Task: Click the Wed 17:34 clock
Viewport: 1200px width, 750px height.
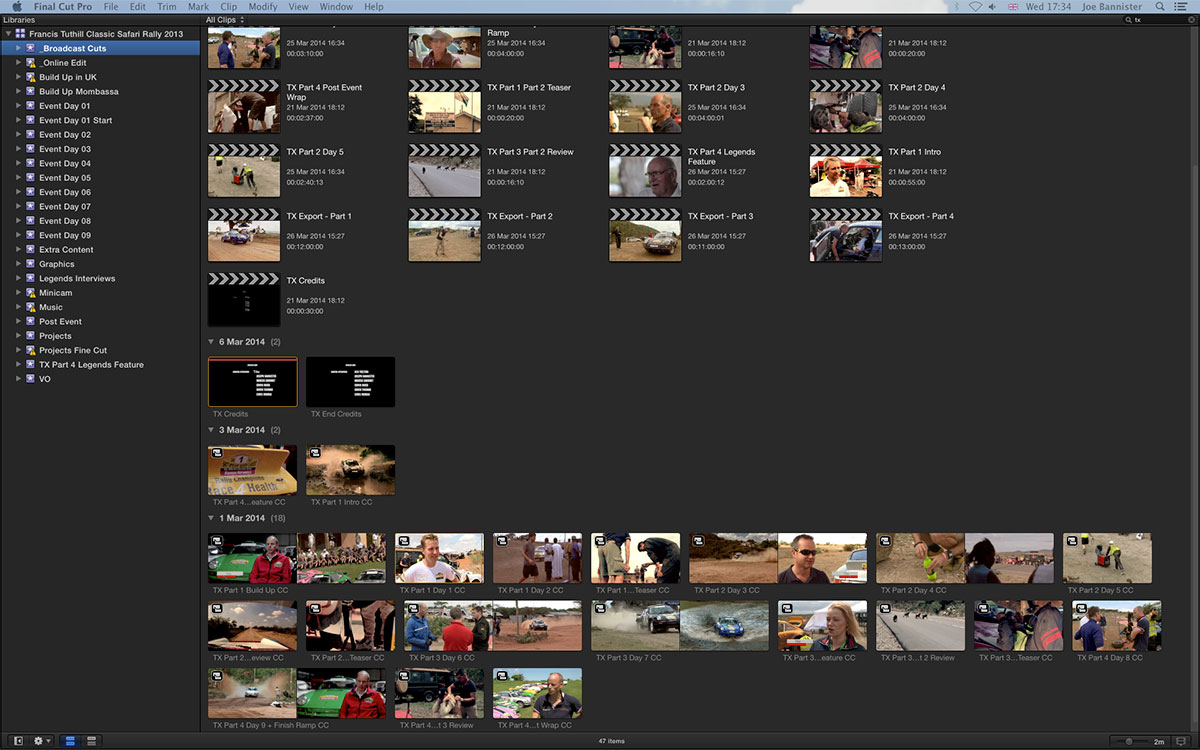Action: 1048,6
